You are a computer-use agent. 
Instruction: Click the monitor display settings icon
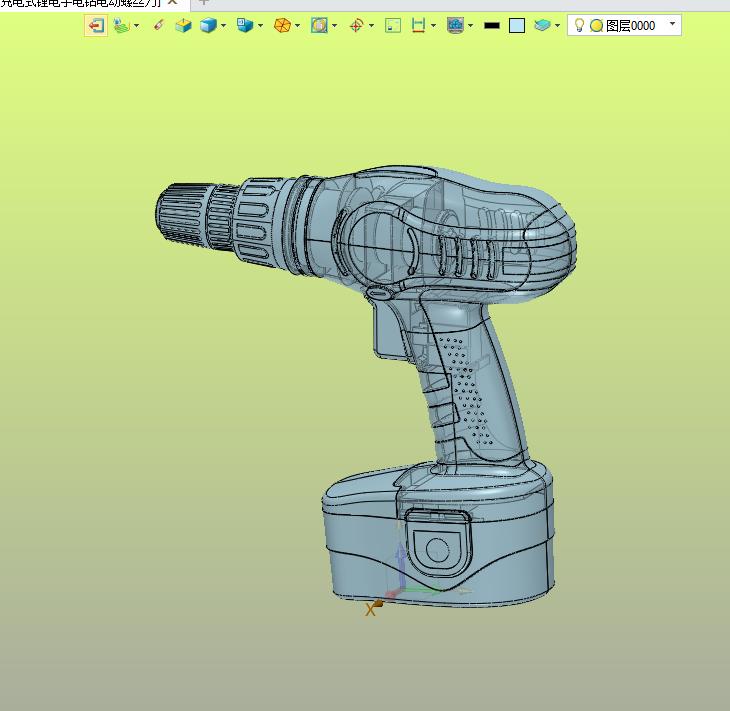[455, 25]
